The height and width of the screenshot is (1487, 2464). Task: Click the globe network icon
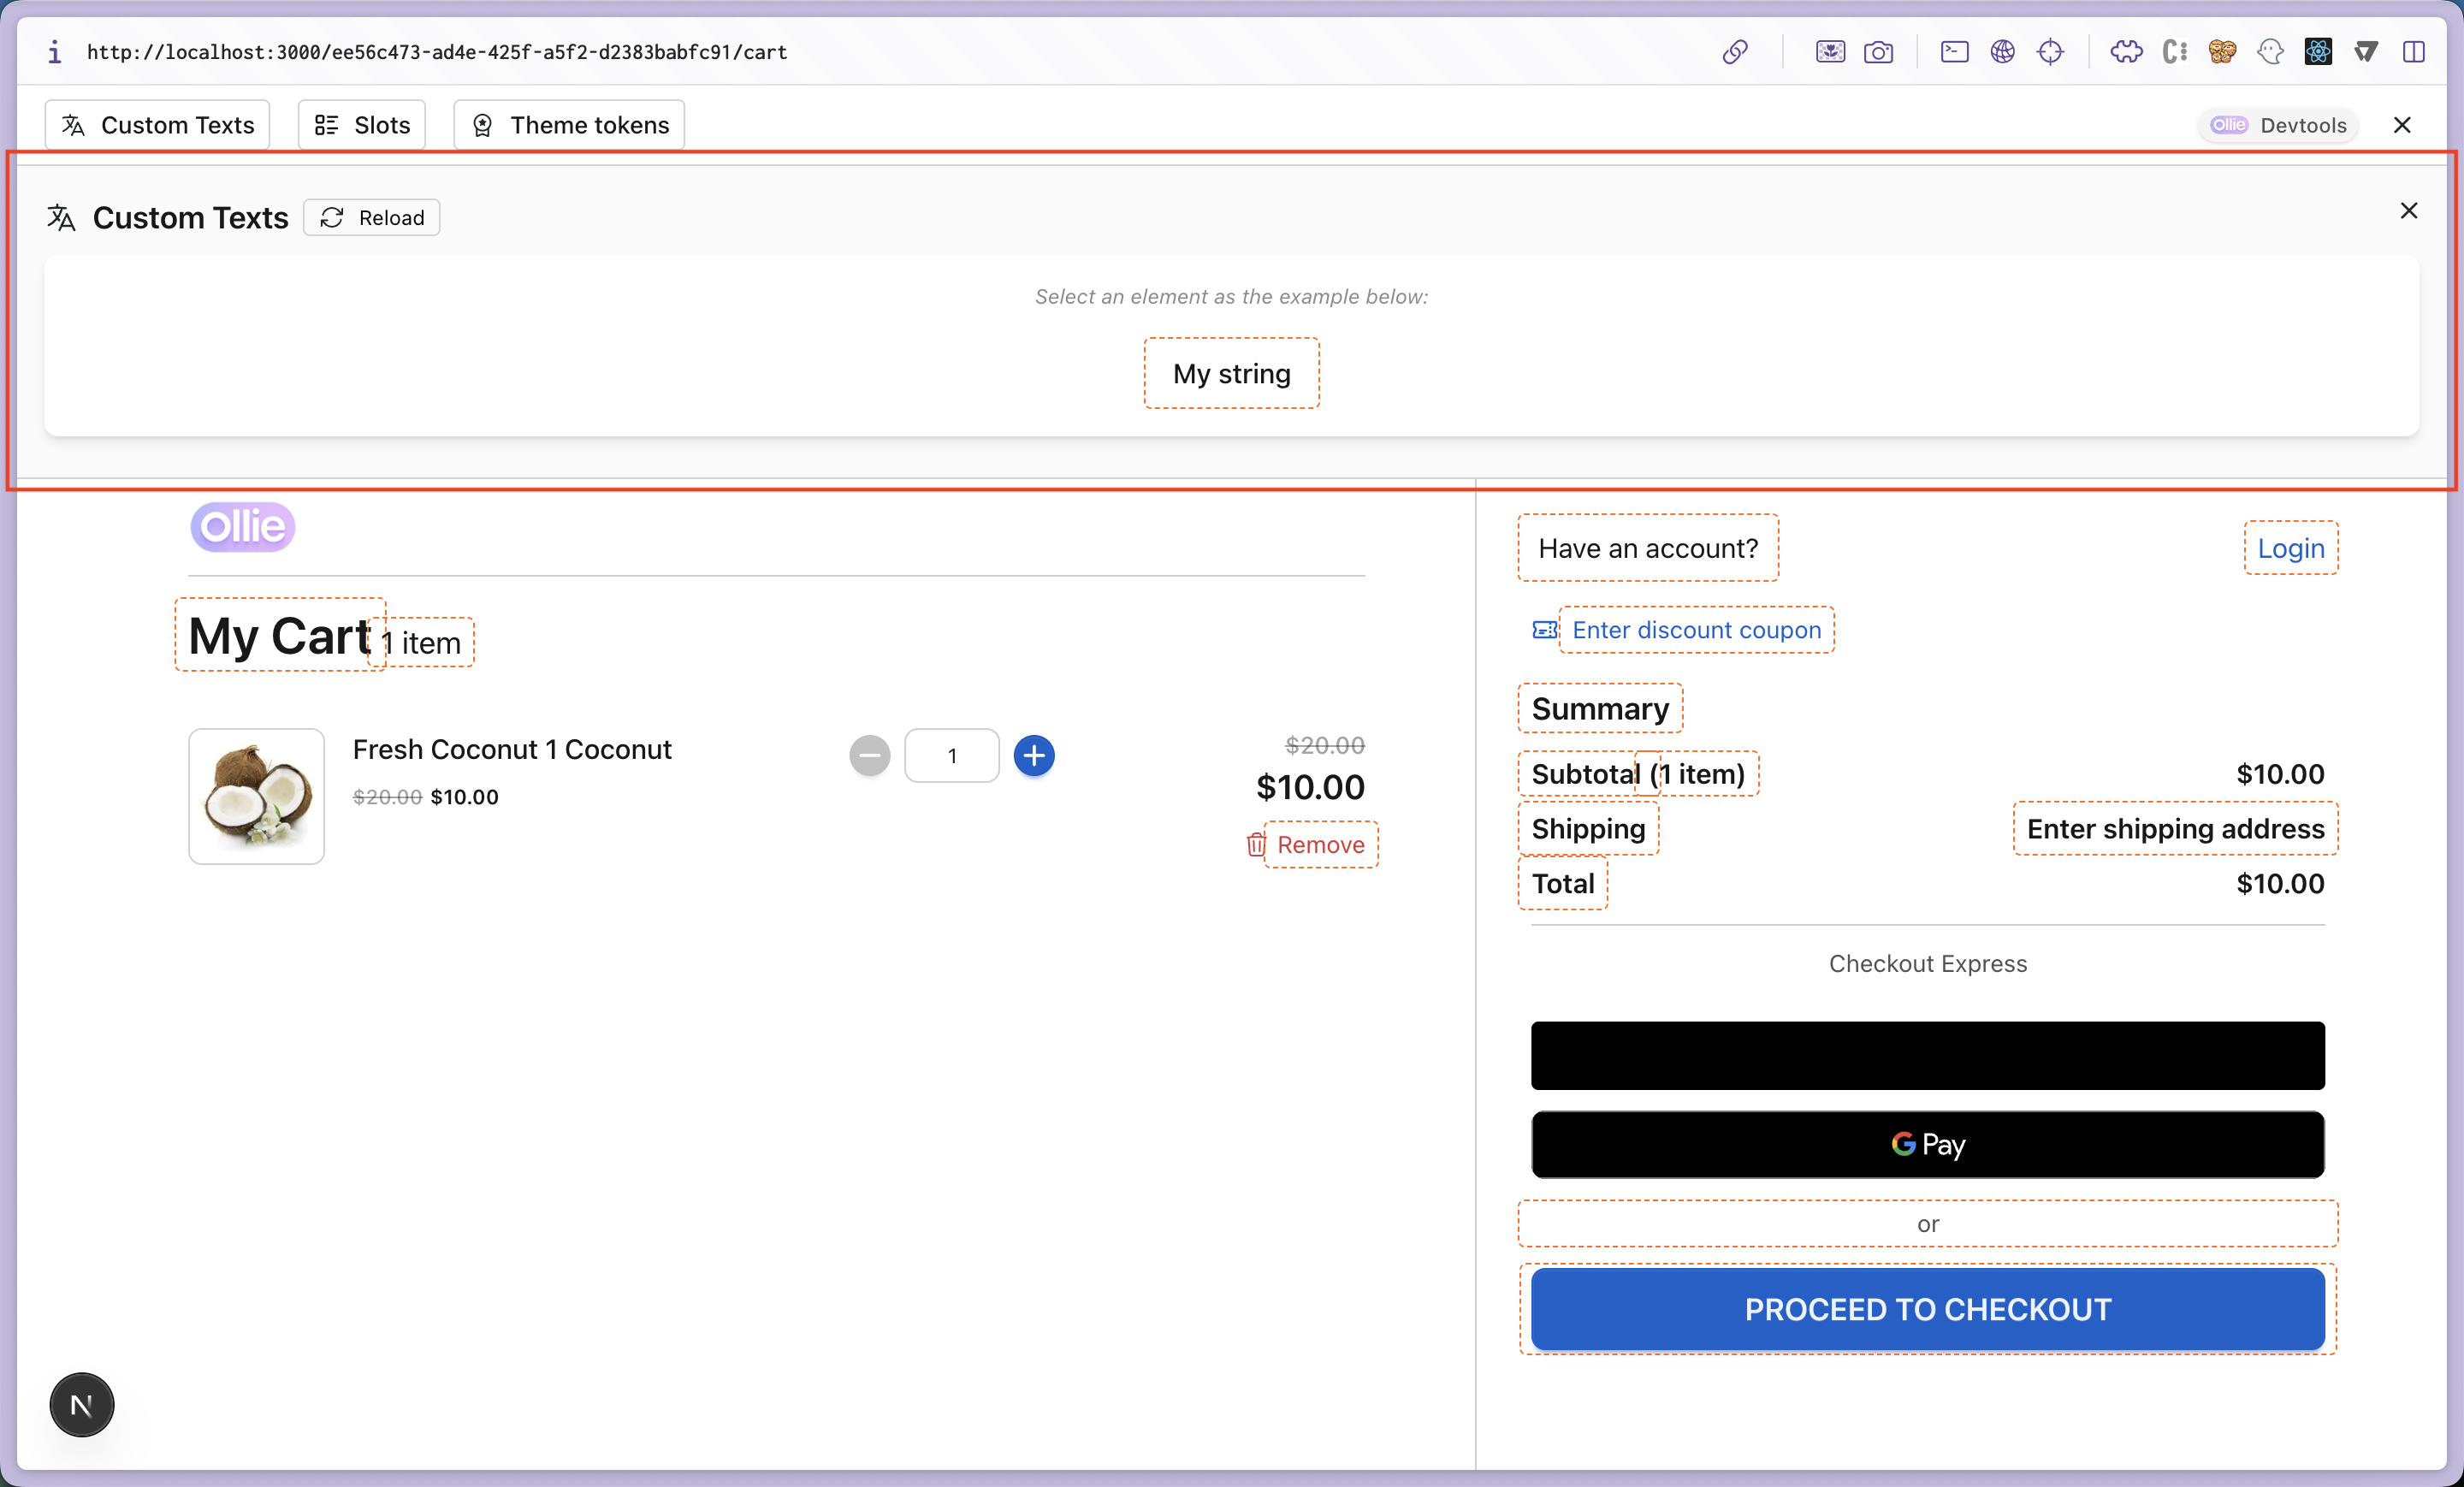(x=2003, y=51)
